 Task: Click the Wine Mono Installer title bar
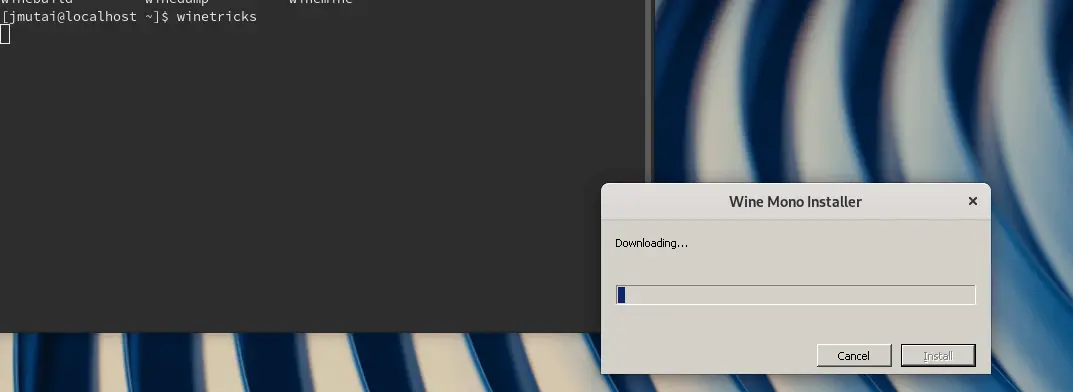pyautogui.click(x=795, y=201)
